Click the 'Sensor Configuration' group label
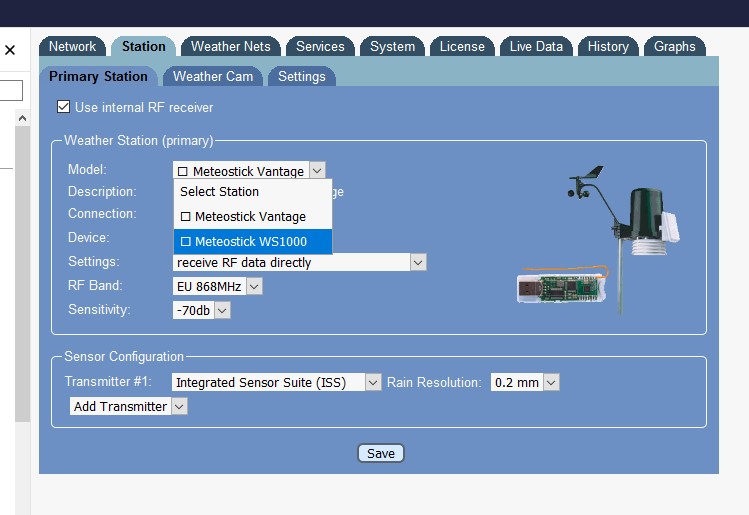 click(x=124, y=356)
